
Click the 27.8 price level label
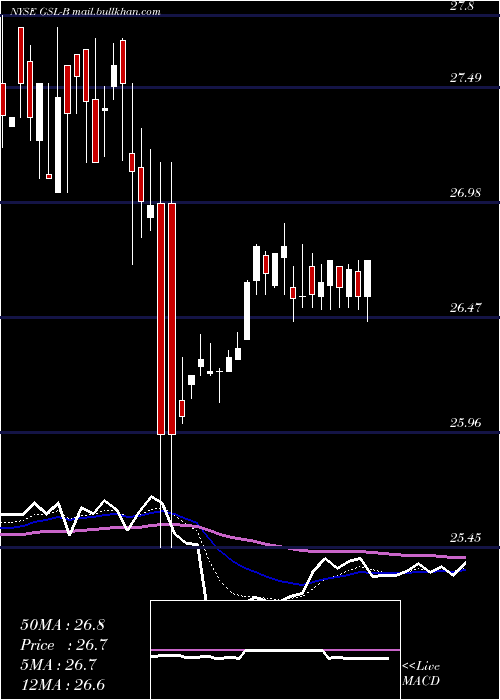pyautogui.click(x=461, y=7)
